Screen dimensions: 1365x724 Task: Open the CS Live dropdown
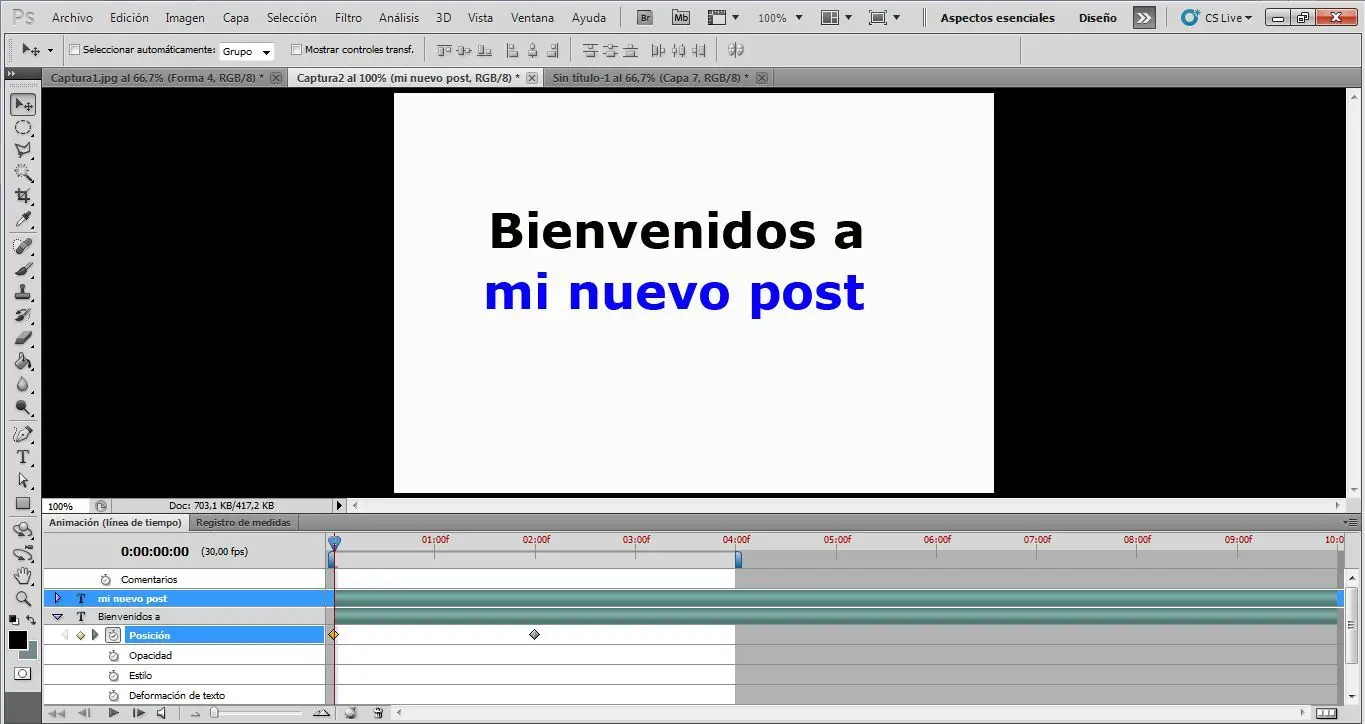point(1216,18)
